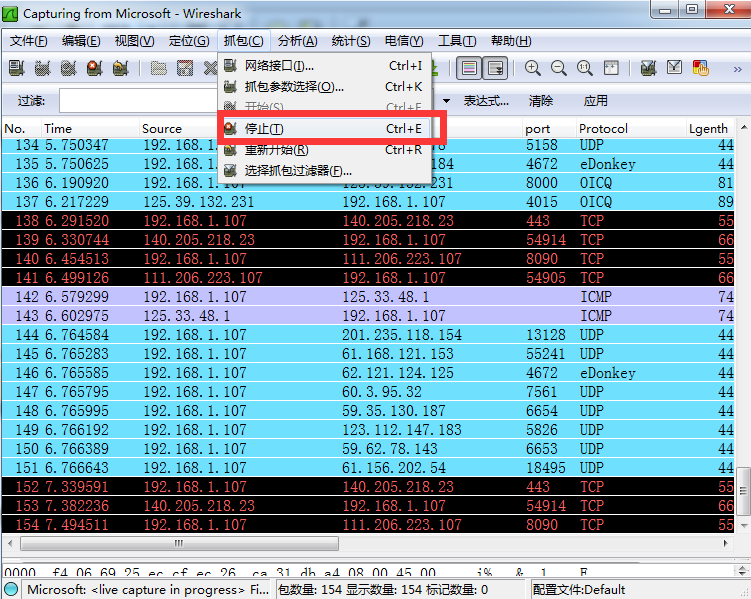Click the 应用 filter button
The image size is (751, 599).
[x=596, y=101]
